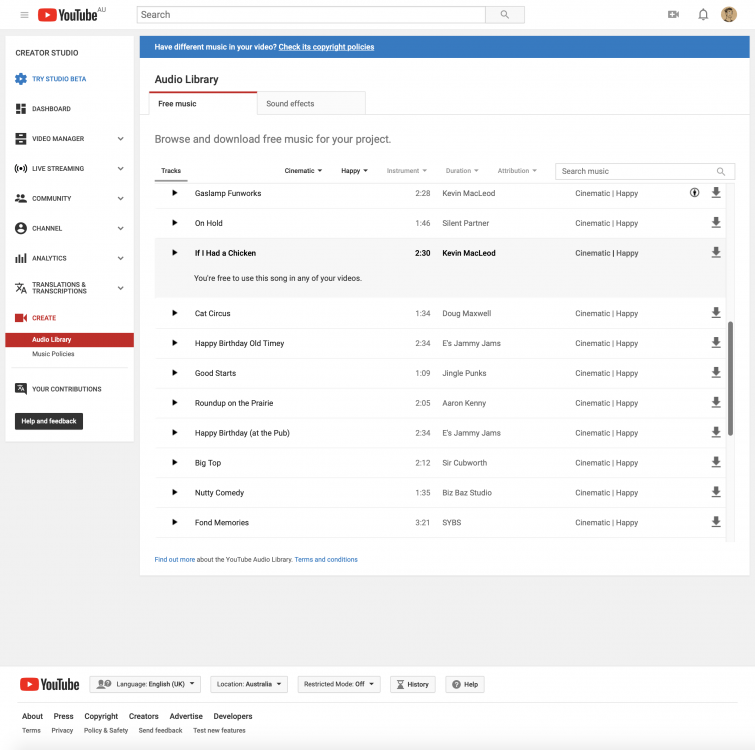Play the Cat Circus track

coord(175,313)
